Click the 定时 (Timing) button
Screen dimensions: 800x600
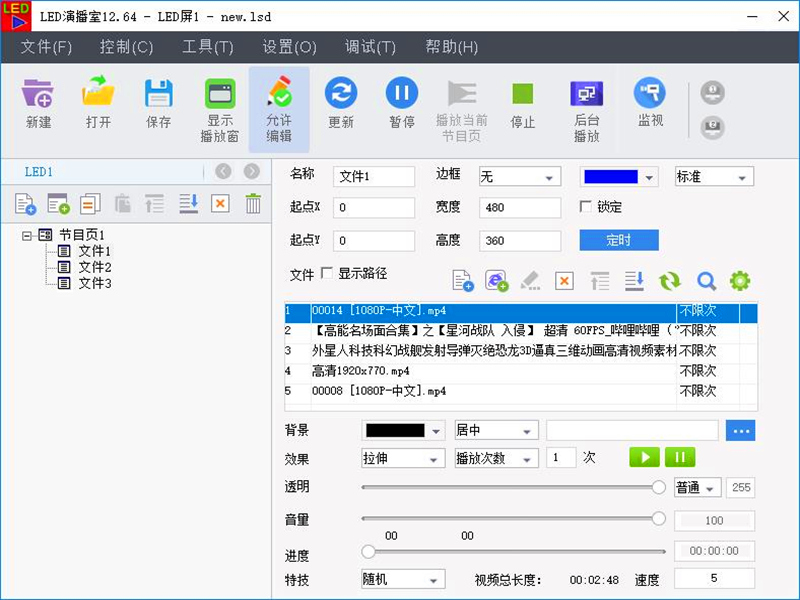click(x=618, y=240)
